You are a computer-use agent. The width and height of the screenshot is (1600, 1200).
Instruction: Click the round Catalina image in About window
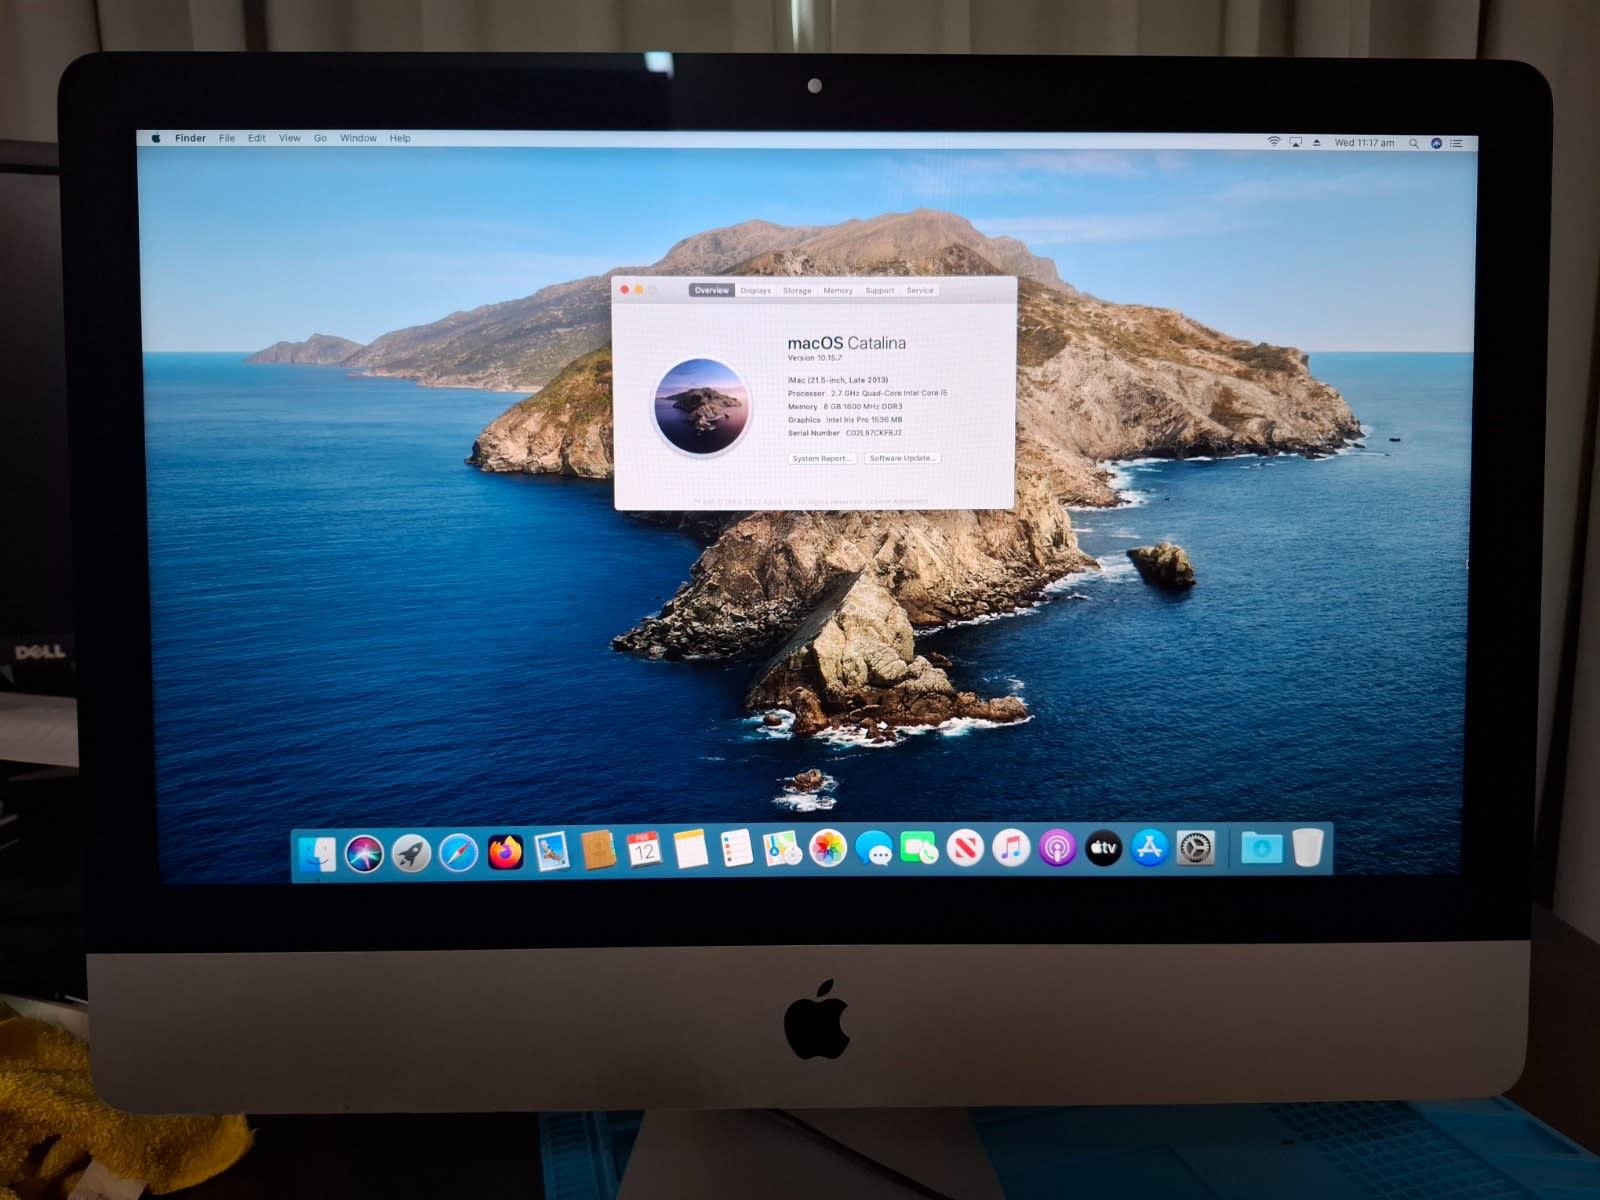[x=701, y=407]
